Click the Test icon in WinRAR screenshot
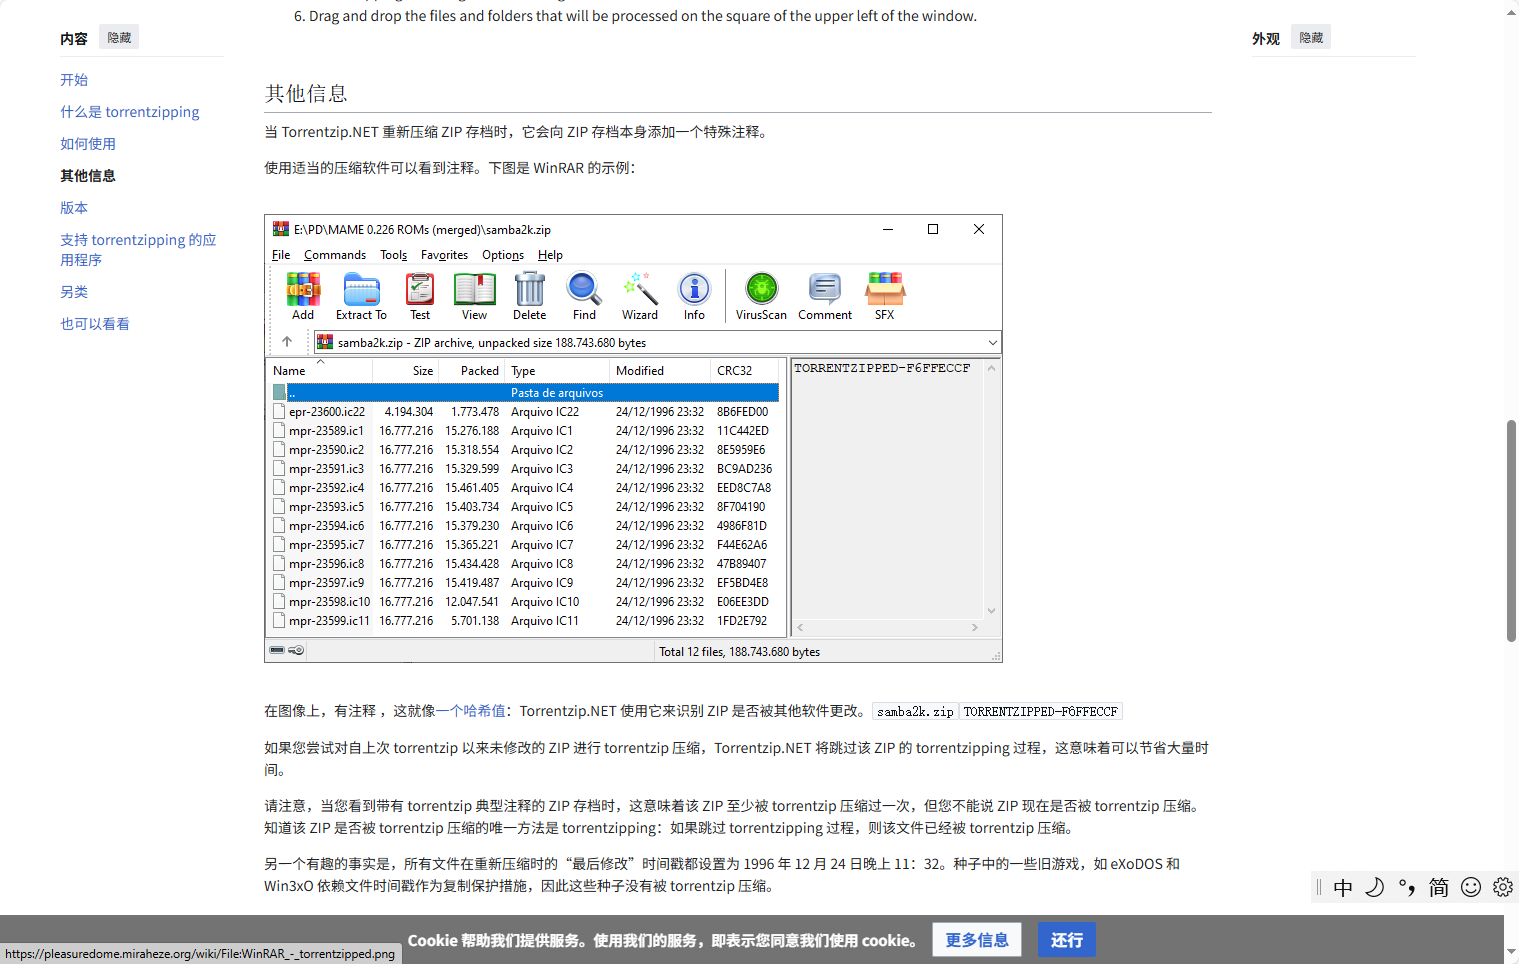 pyautogui.click(x=420, y=296)
